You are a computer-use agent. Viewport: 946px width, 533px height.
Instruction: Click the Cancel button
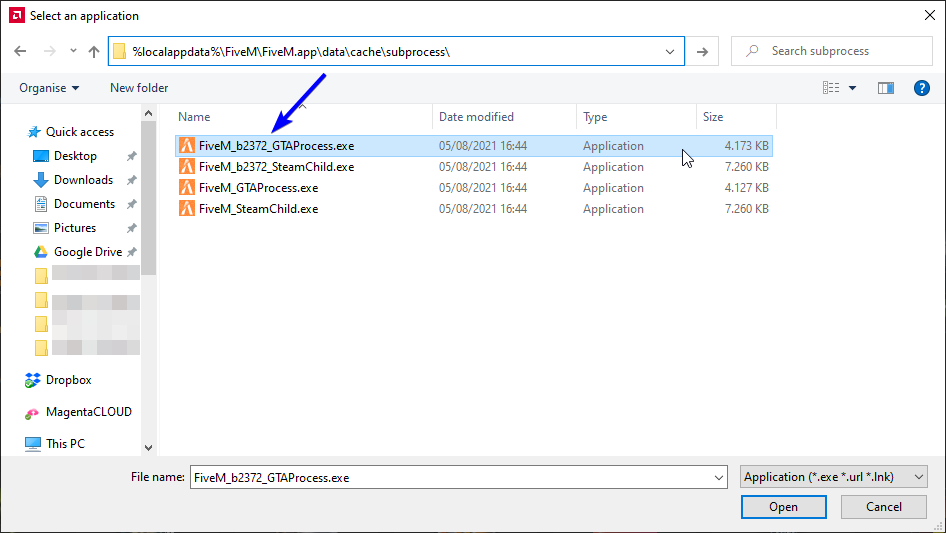pos(883,507)
